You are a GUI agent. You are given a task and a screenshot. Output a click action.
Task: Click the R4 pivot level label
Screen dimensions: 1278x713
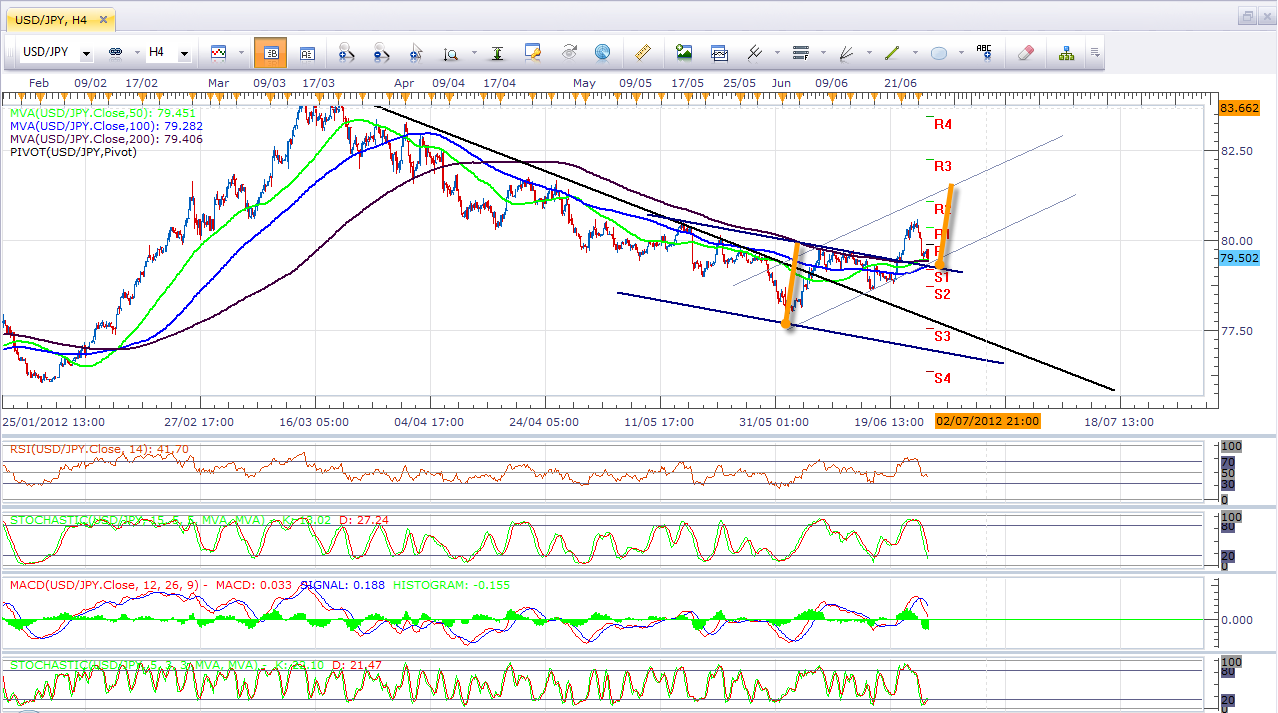pyautogui.click(x=943, y=124)
